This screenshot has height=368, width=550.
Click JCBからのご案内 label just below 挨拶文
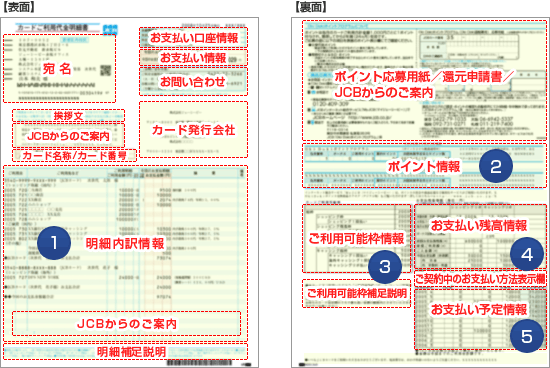pos(68,136)
